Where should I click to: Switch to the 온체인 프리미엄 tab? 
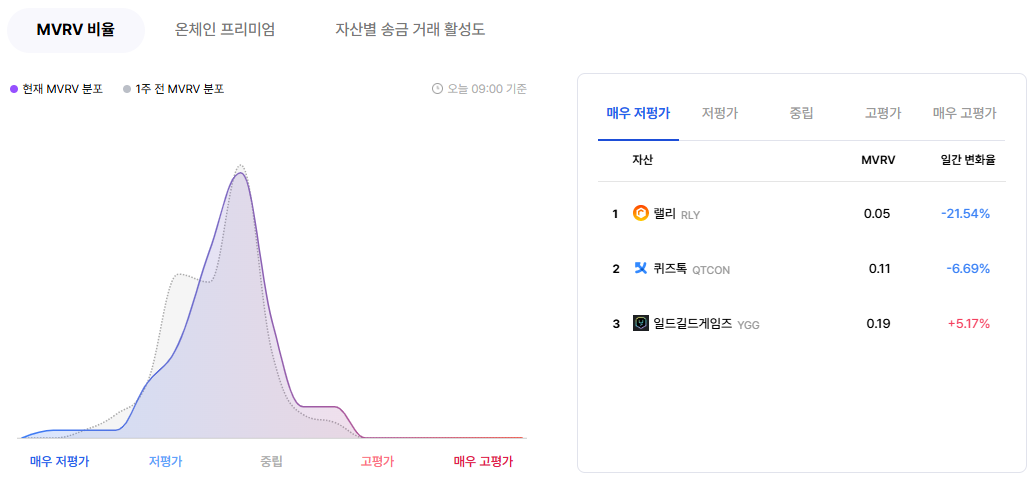point(225,30)
